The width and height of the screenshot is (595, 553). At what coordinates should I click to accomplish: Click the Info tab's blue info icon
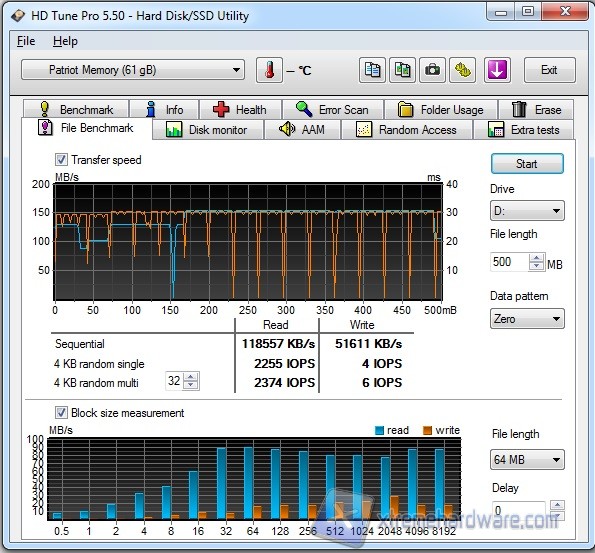click(x=151, y=109)
